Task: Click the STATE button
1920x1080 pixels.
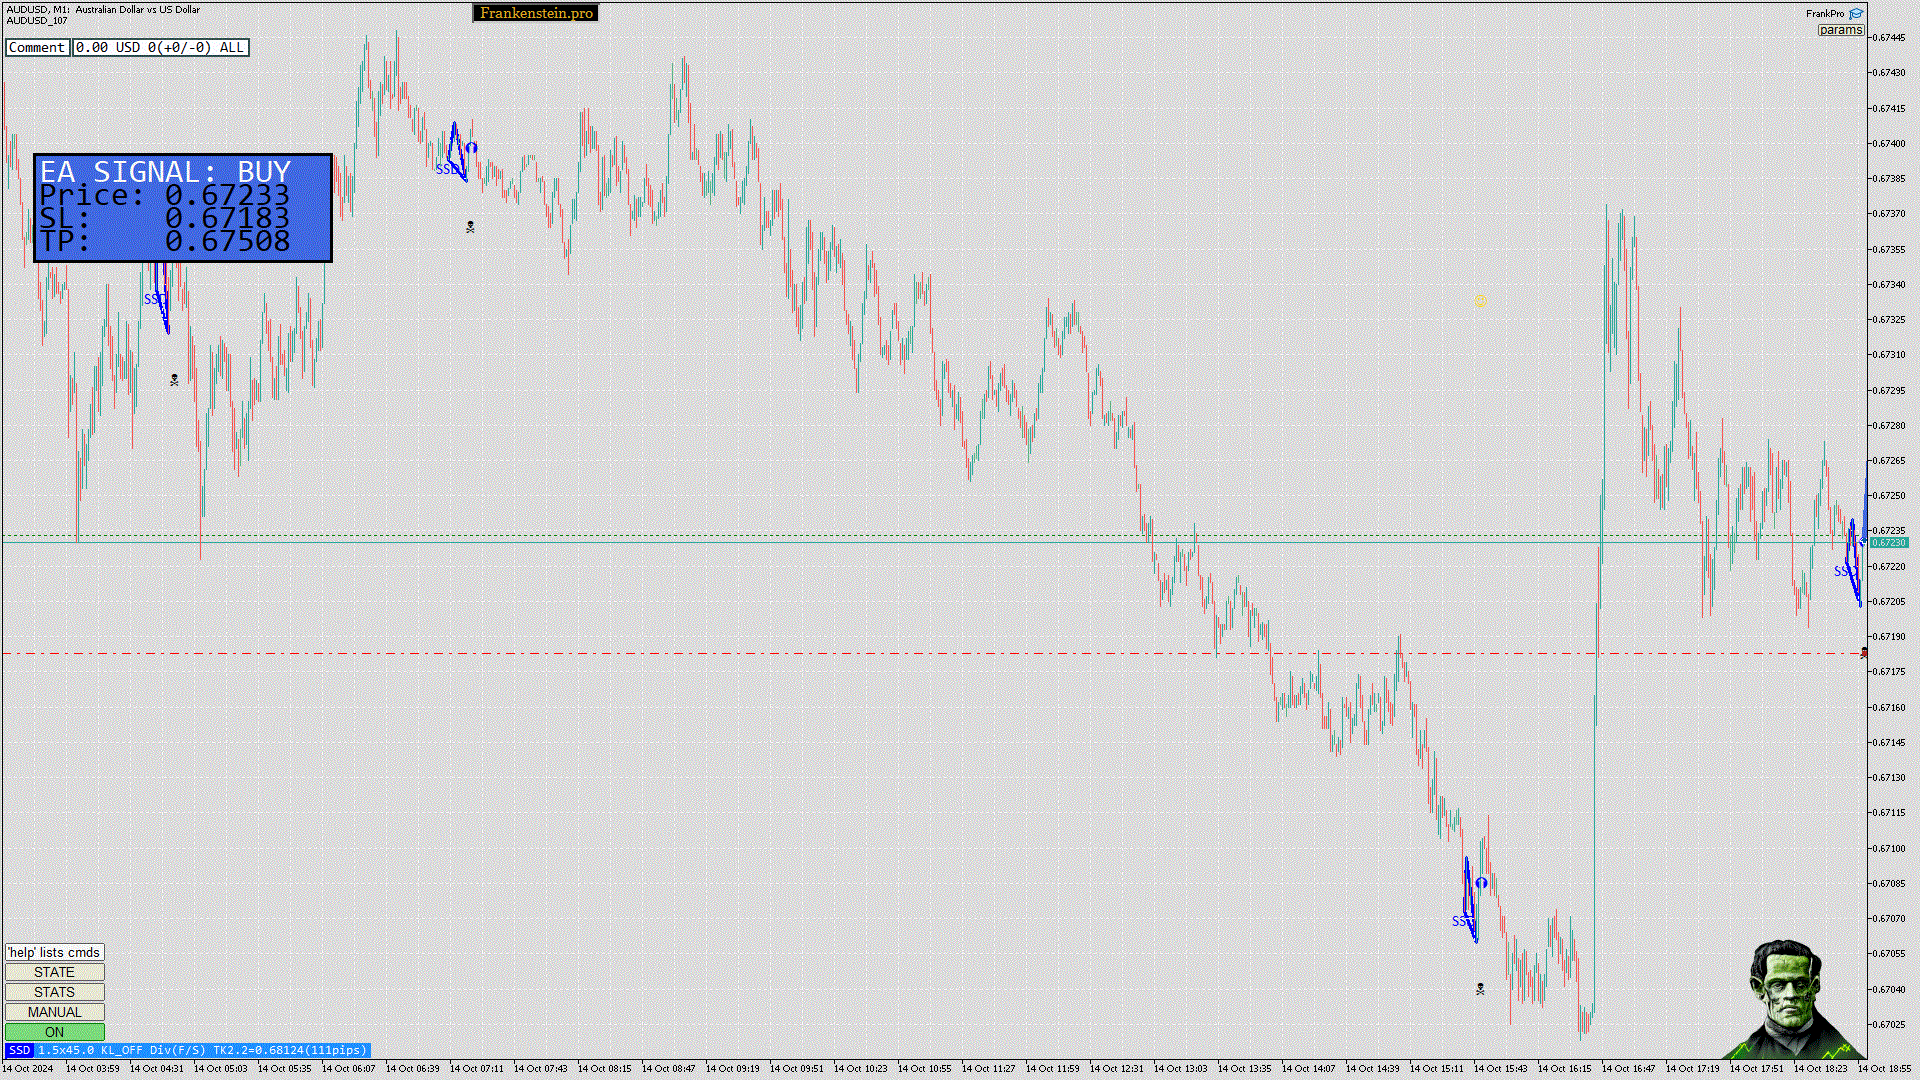Action: [x=54, y=972]
